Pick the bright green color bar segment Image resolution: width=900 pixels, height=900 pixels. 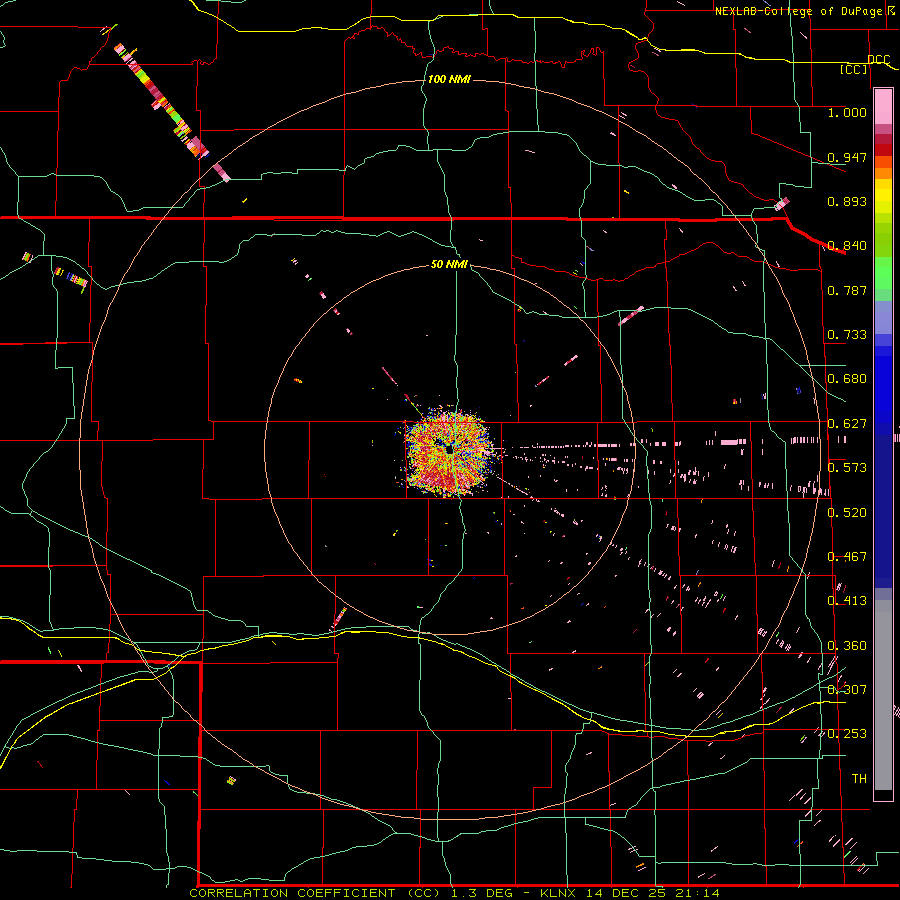point(883,273)
